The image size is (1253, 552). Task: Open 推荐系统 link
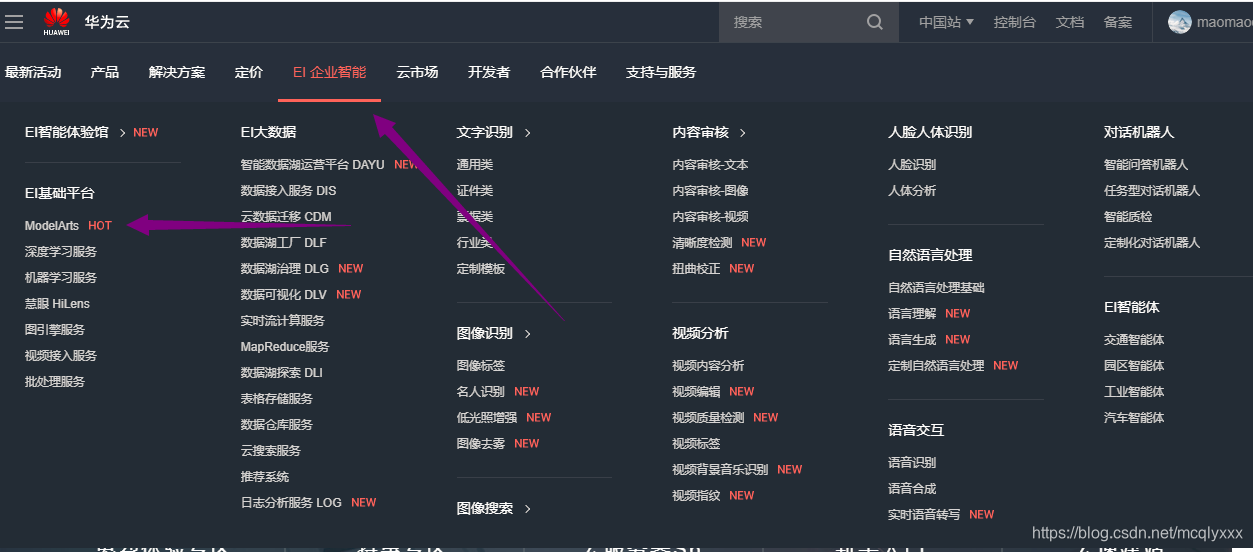pos(265,477)
